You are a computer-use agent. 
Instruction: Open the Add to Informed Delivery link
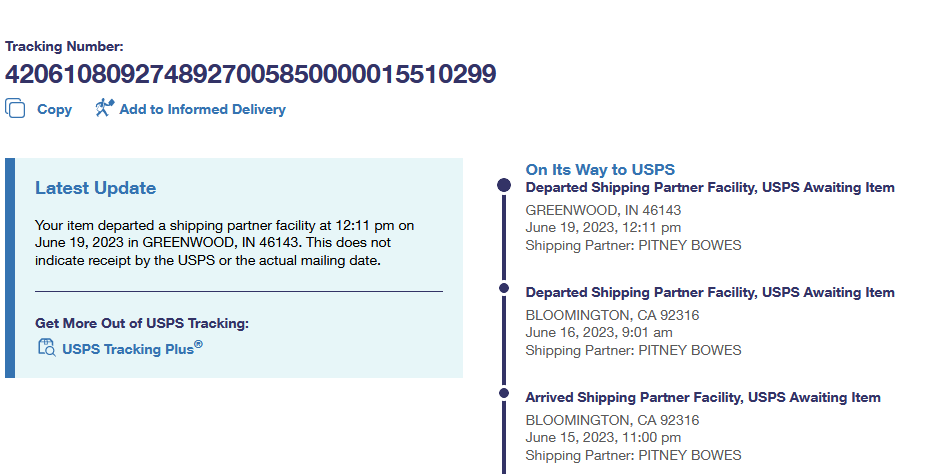point(202,110)
